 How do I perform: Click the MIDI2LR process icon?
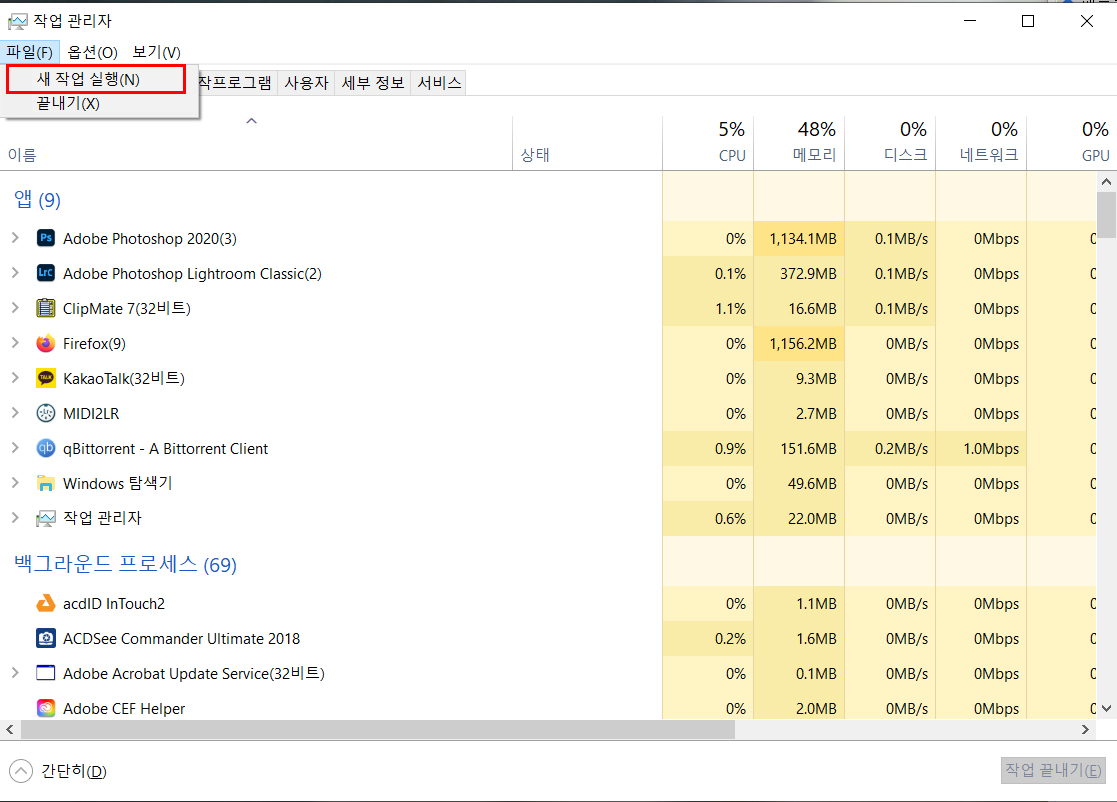point(46,413)
